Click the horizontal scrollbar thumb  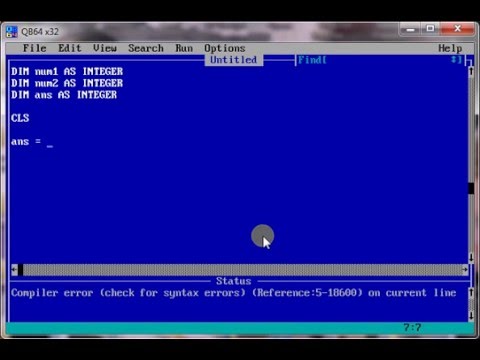20,270
